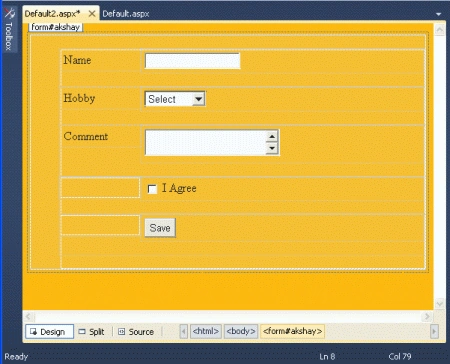Viewport: 450px width, 364px height.
Task: Click horizontal scrollbar left arrow
Action: [28, 316]
